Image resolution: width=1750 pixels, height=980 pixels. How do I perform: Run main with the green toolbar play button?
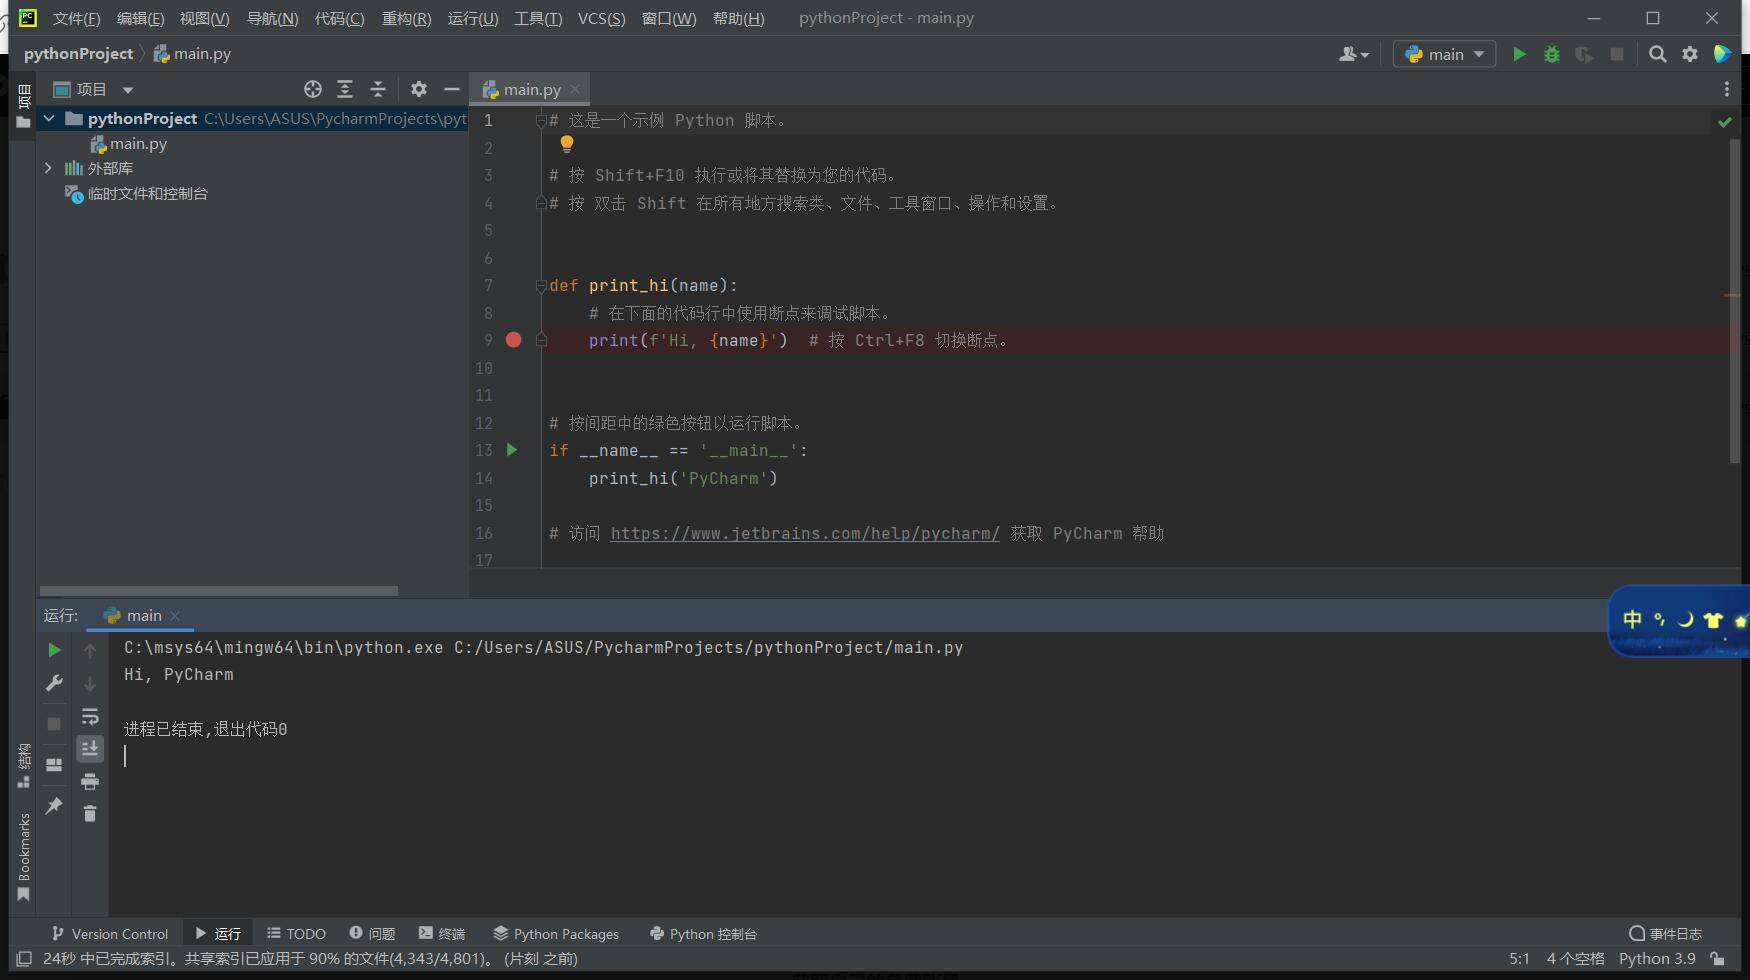(1519, 54)
